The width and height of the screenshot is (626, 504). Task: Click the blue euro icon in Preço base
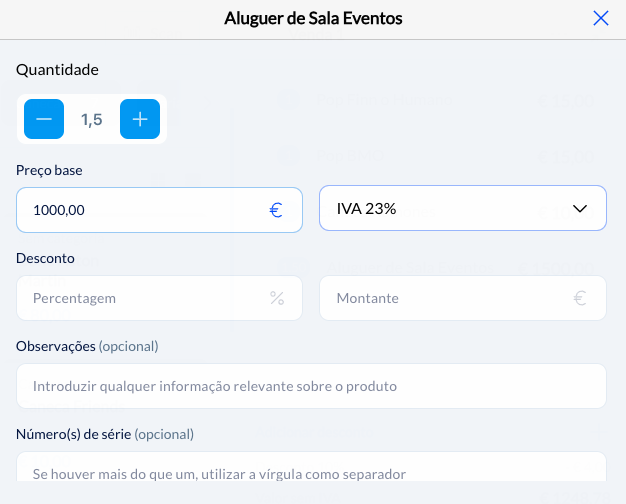(x=277, y=210)
